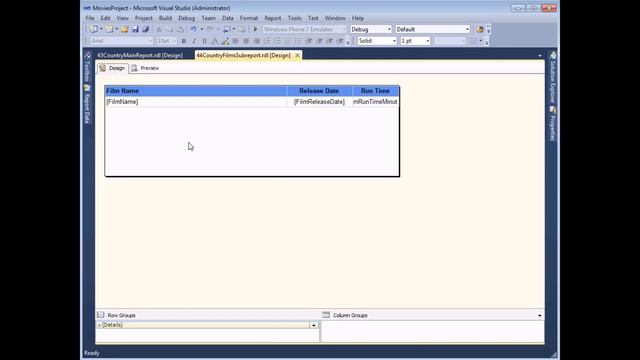Center text using toolbar icon
Image resolution: width=640 pixels, height=360 pixels.
(246, 41)
